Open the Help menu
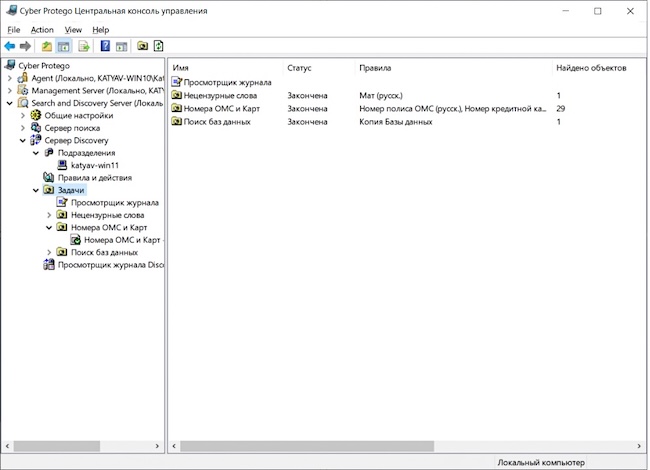This screenshot has width=650, height=470. (101, 30)
